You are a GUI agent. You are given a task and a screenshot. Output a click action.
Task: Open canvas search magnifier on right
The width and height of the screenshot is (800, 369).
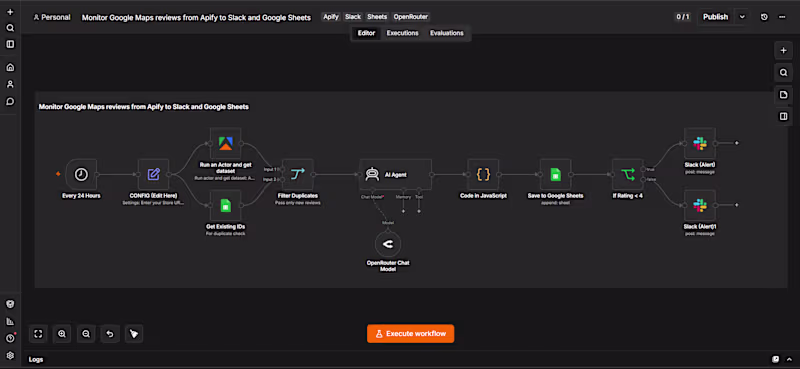783,73
